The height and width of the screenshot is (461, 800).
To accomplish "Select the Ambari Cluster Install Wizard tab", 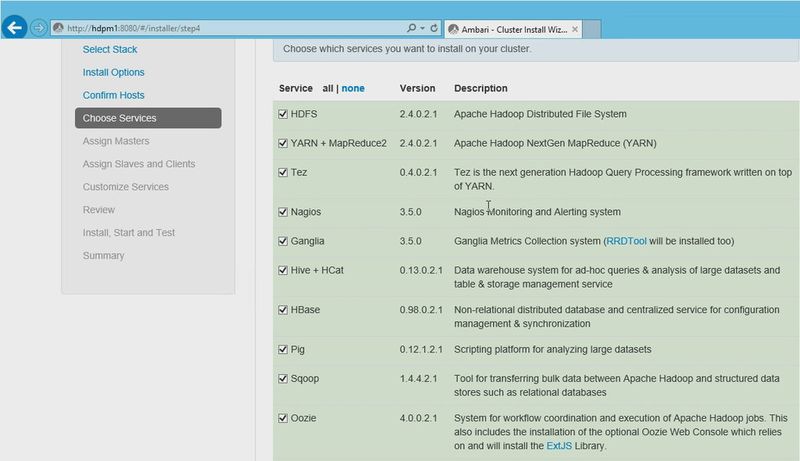I will click(514, 30).
